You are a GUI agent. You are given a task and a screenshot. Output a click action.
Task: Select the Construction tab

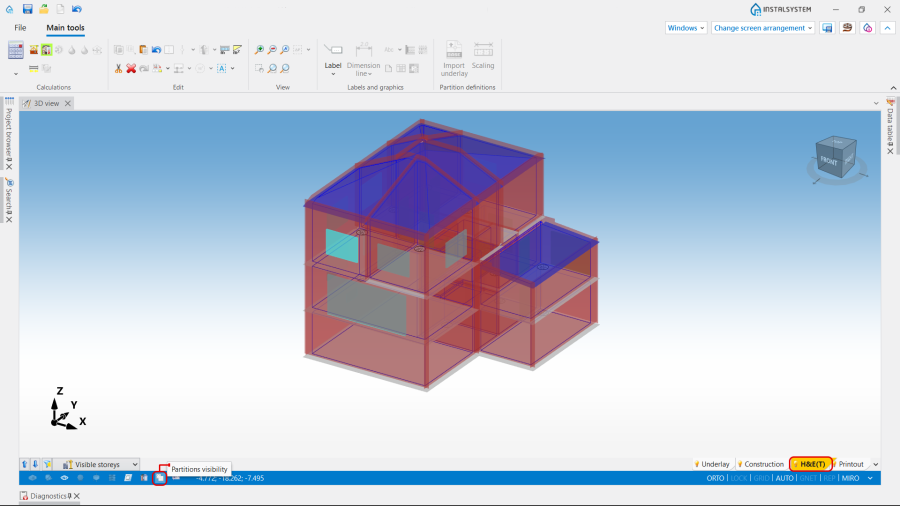762,464
